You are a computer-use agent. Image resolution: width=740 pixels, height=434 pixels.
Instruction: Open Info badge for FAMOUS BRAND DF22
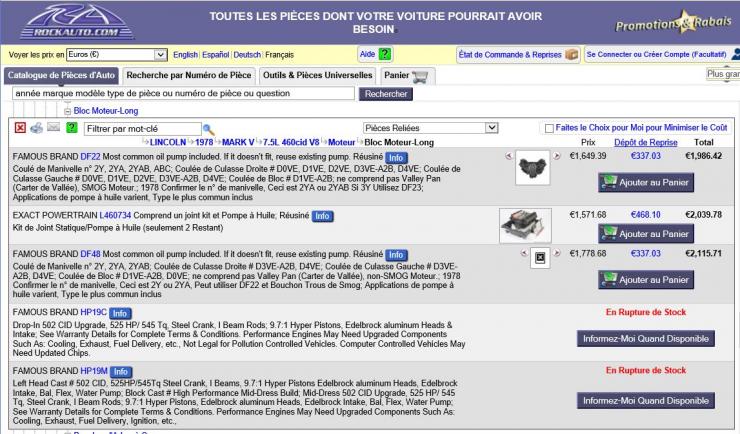(x=396, y=158)
